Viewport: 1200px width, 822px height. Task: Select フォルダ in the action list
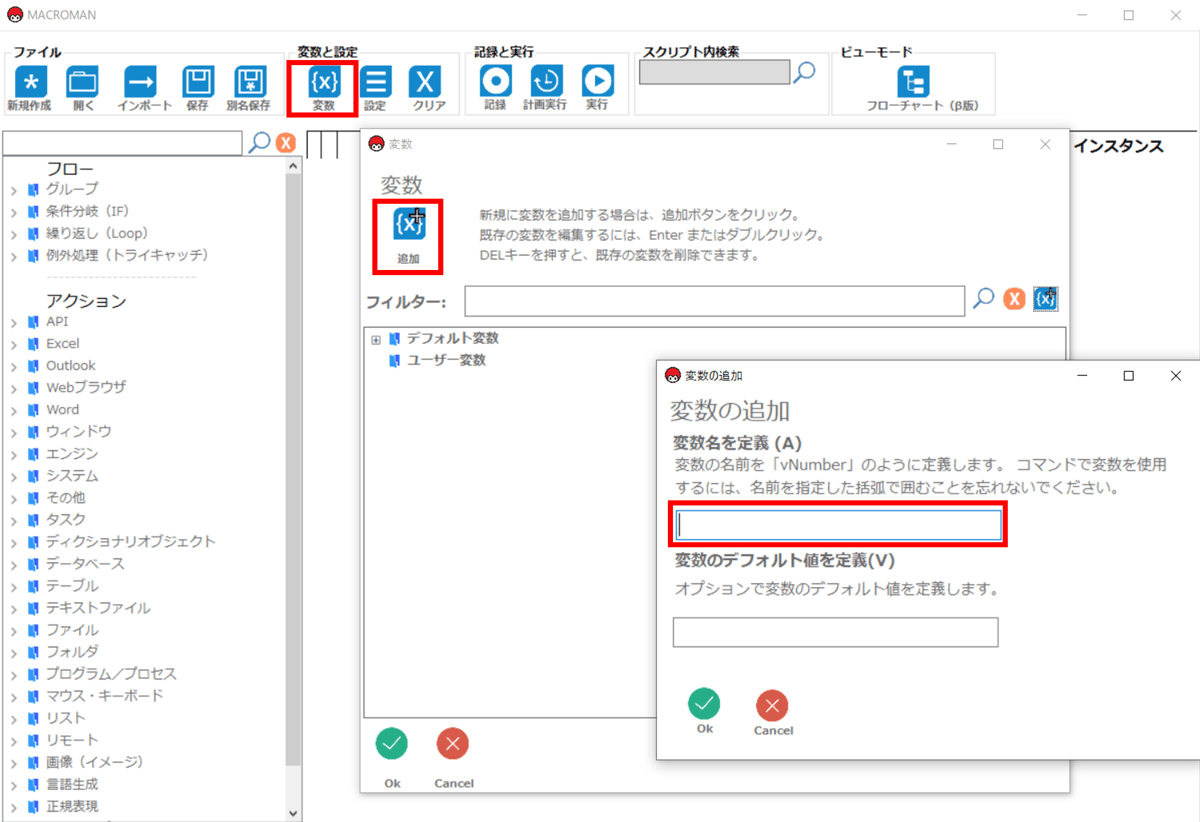click(x=72, y=652)
